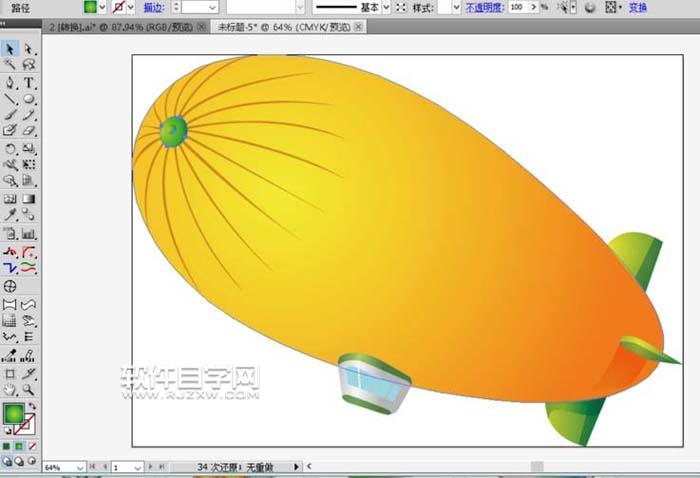Choose the Magic Wand tool
The width and height of the screenshot is (700, 478).
[x=10, y=65]
